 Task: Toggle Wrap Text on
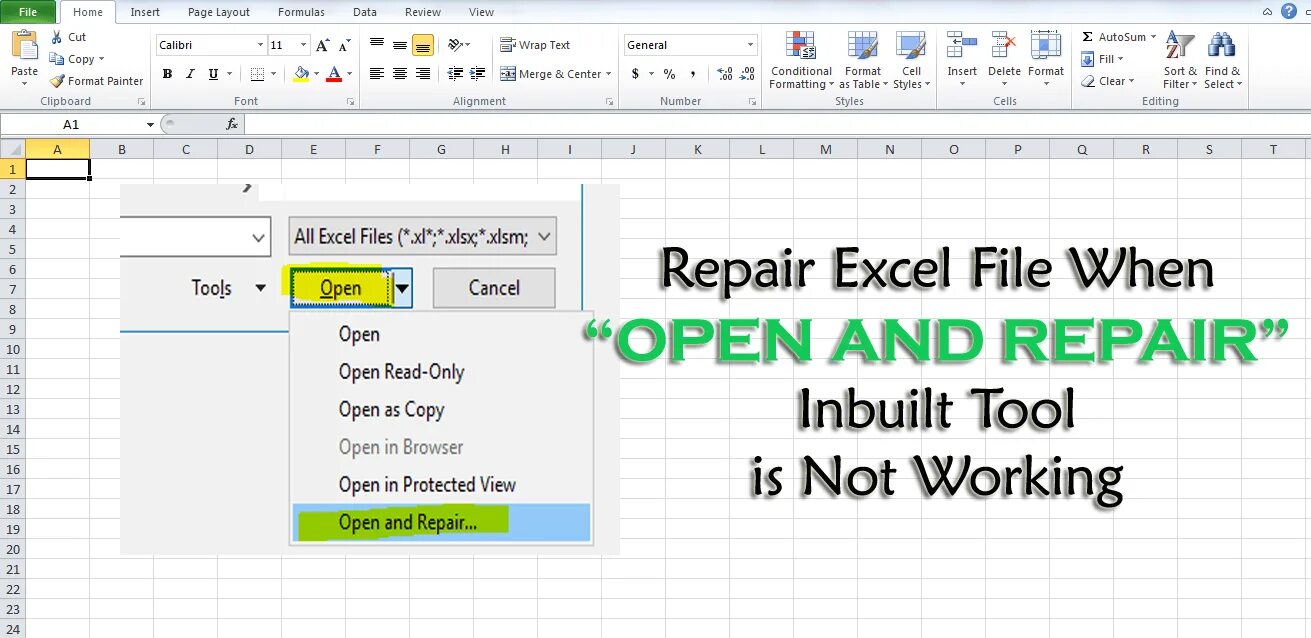(x=535, y=45)
